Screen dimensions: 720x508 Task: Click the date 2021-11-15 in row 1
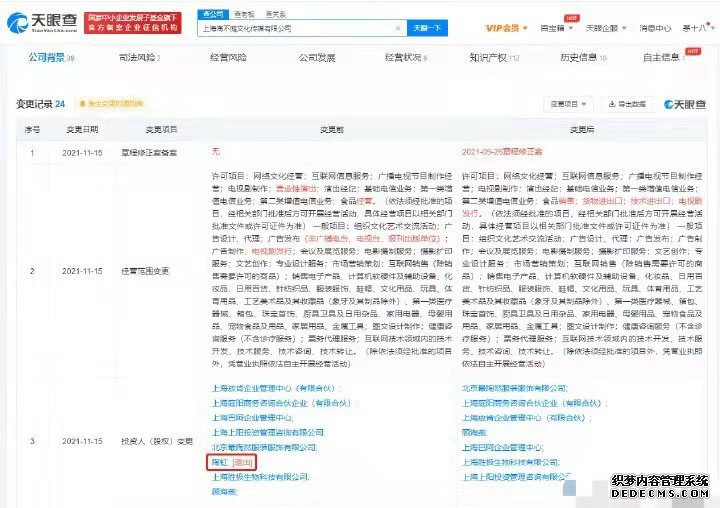[82, 152]
